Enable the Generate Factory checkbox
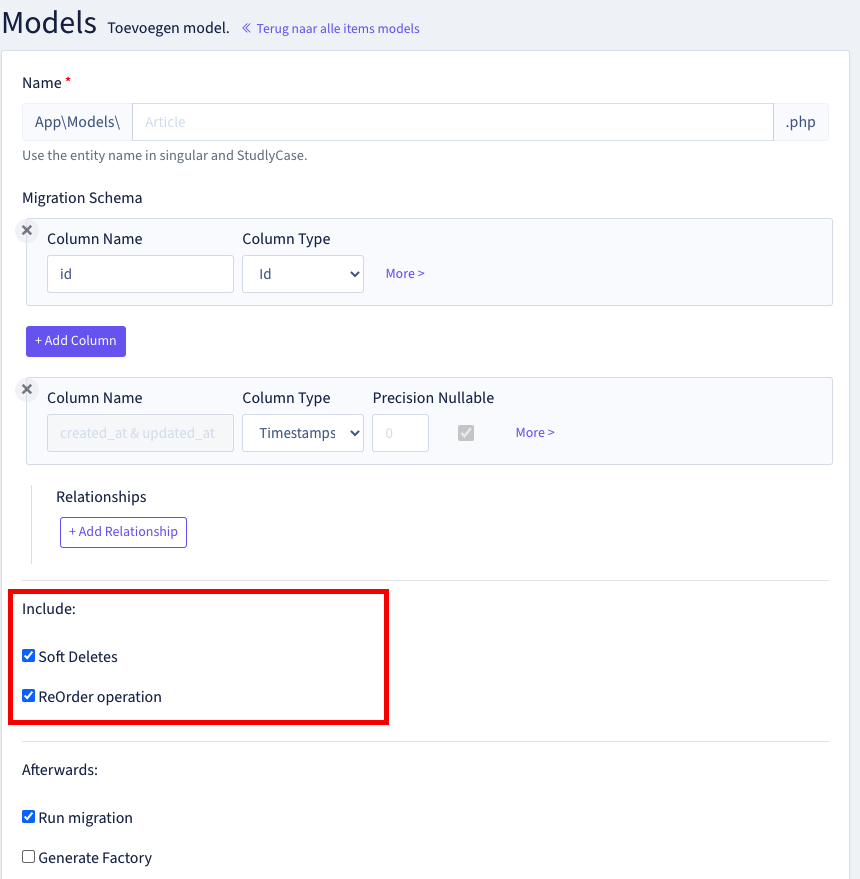860x879 pixels. 29,857
